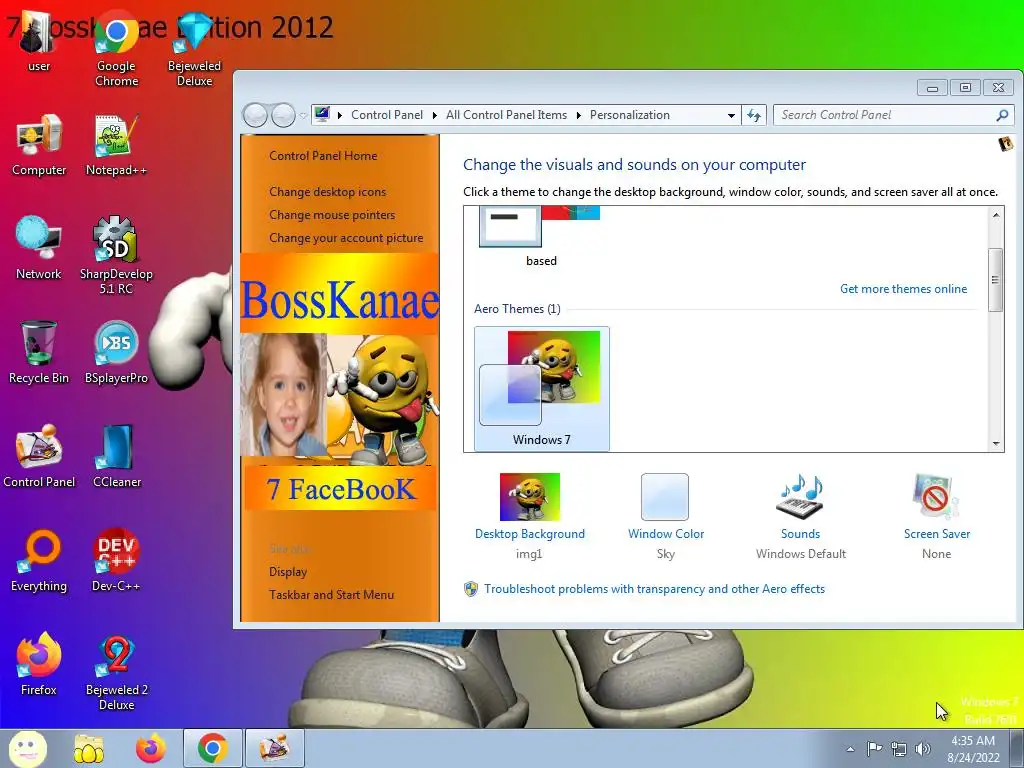Click the theme list scroll up arrow
1024x768 pixels.
click(996, 215)
